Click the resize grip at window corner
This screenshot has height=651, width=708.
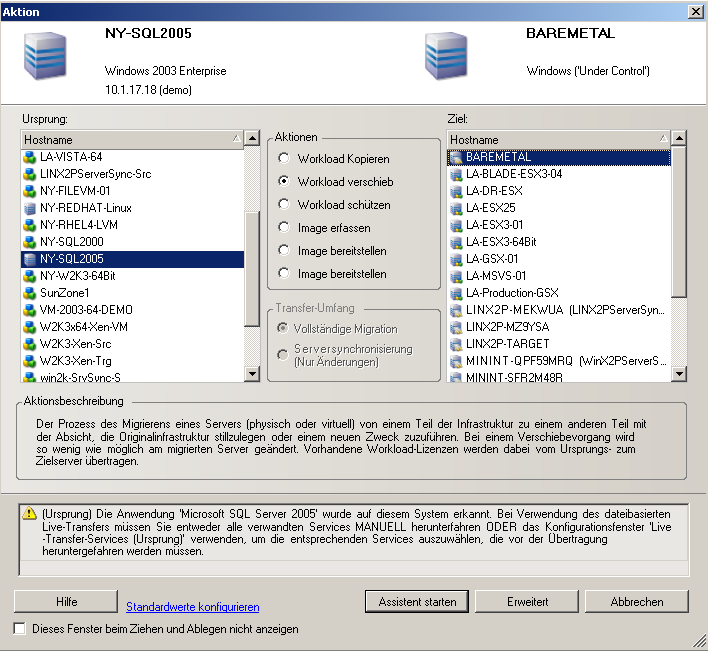[699, 640]
